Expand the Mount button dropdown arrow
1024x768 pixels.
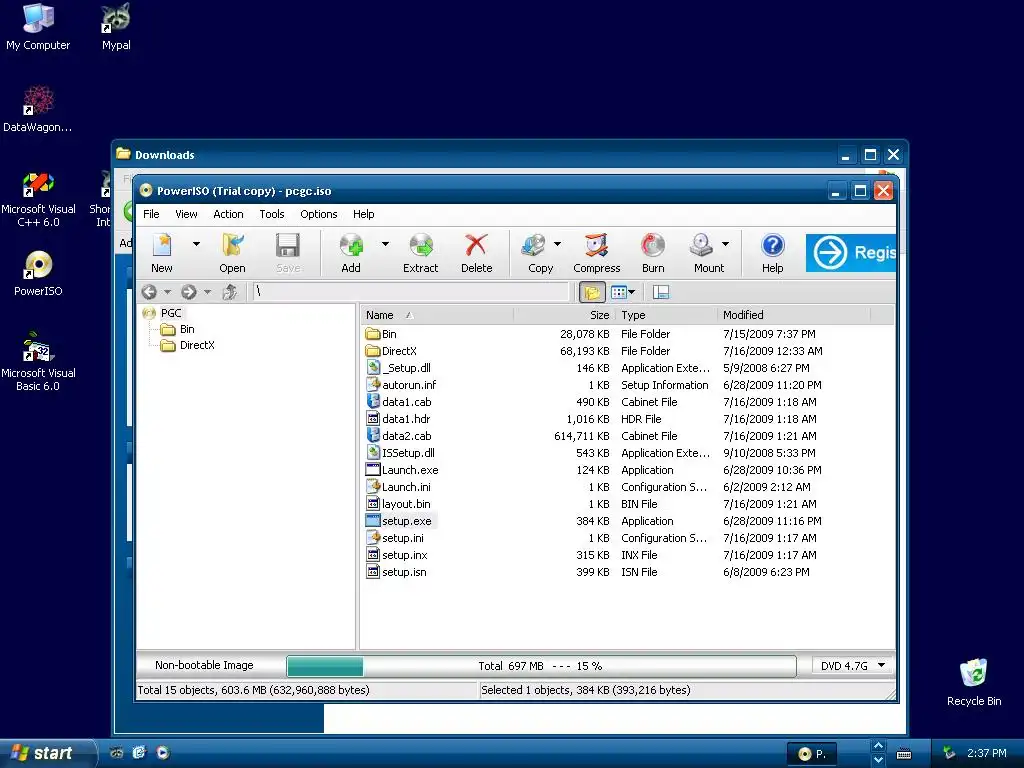click(x=725, y=244)
